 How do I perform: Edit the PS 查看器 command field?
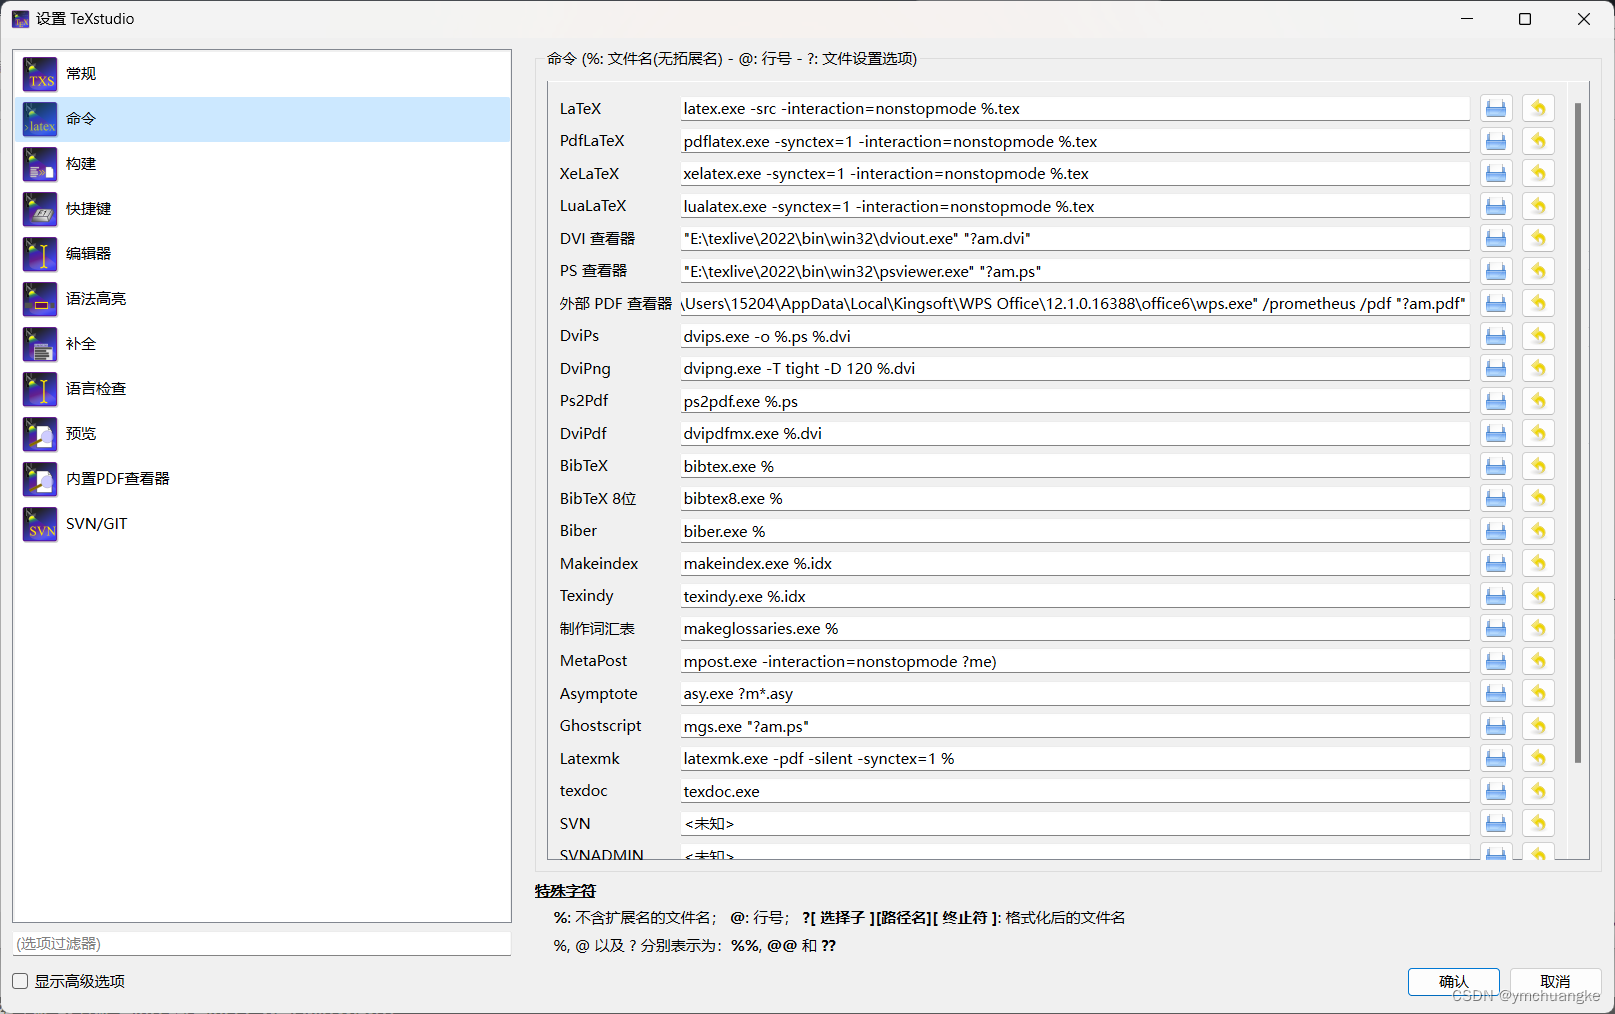pyautogui.click(x=1075, y=271)
